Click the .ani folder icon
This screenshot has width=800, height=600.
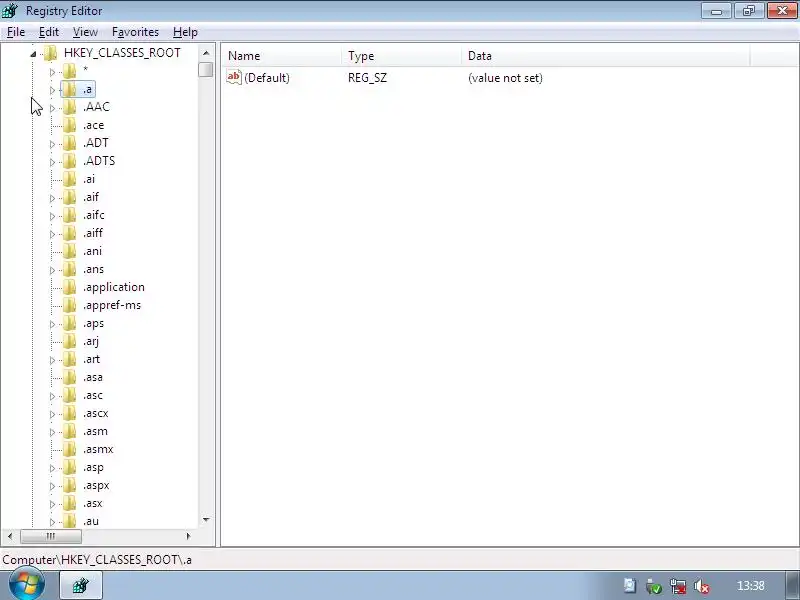coord(69,251)
